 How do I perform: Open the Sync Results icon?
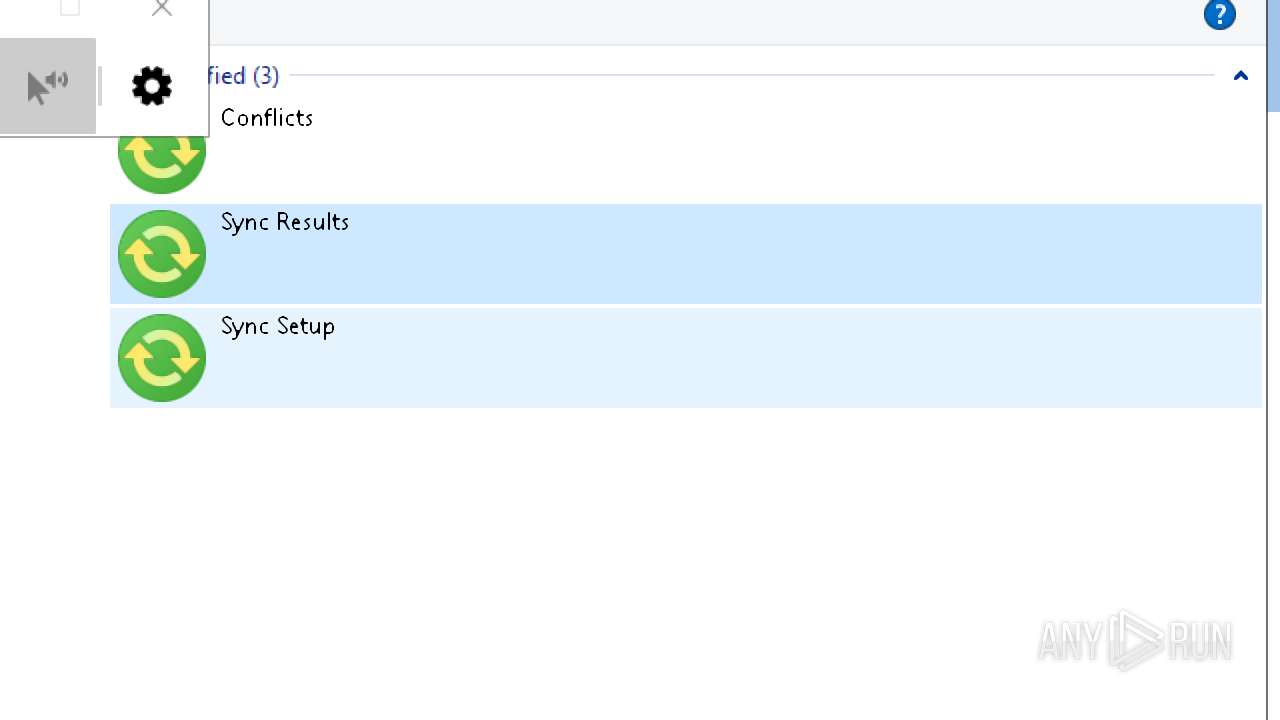coord(162,254)
